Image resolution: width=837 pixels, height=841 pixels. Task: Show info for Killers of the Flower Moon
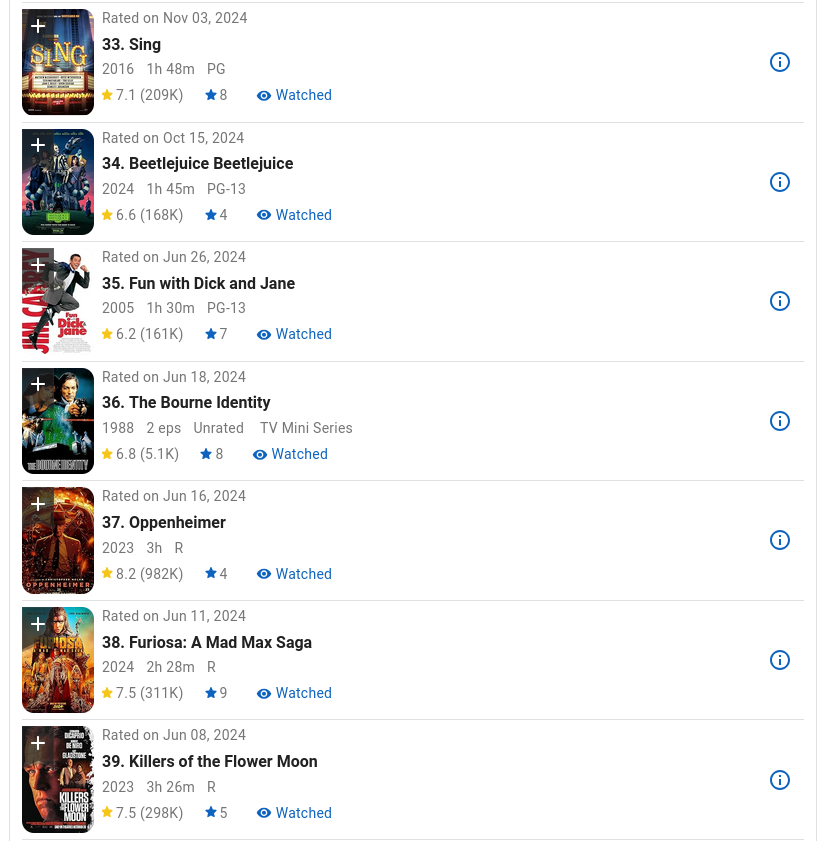(x=780, y=780)
